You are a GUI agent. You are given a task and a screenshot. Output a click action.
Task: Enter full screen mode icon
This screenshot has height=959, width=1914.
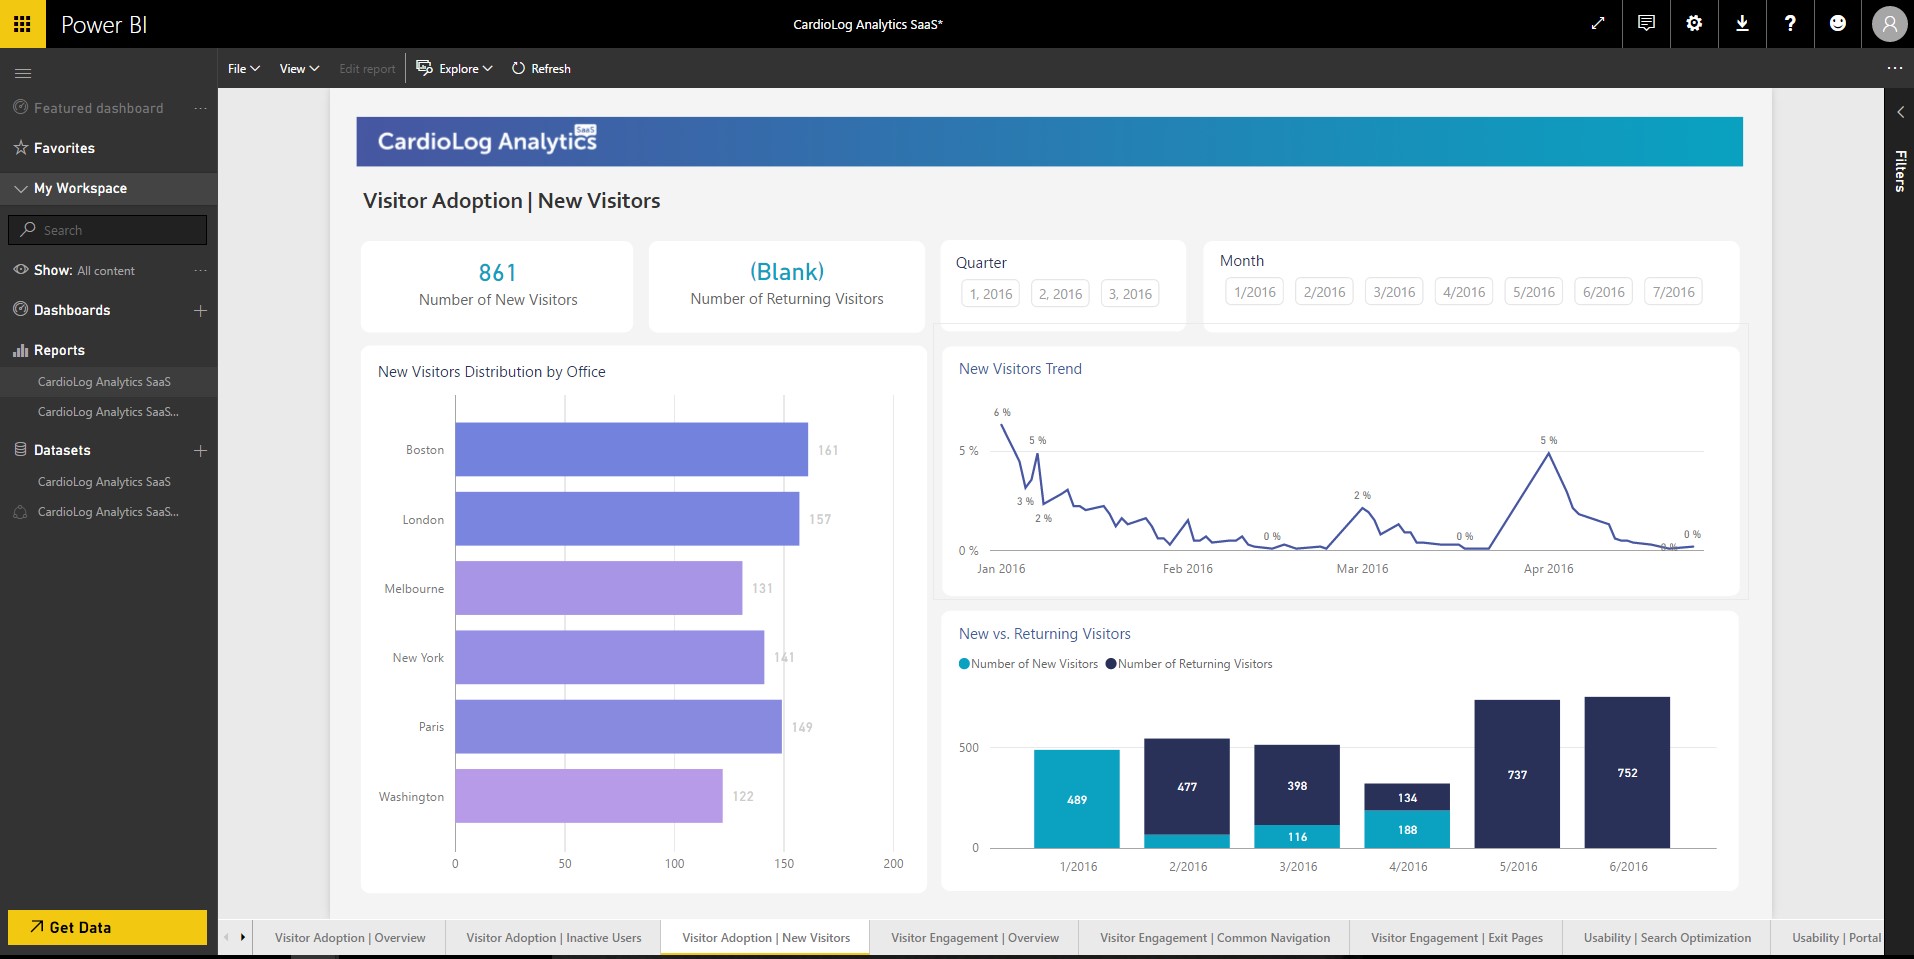1598,23
